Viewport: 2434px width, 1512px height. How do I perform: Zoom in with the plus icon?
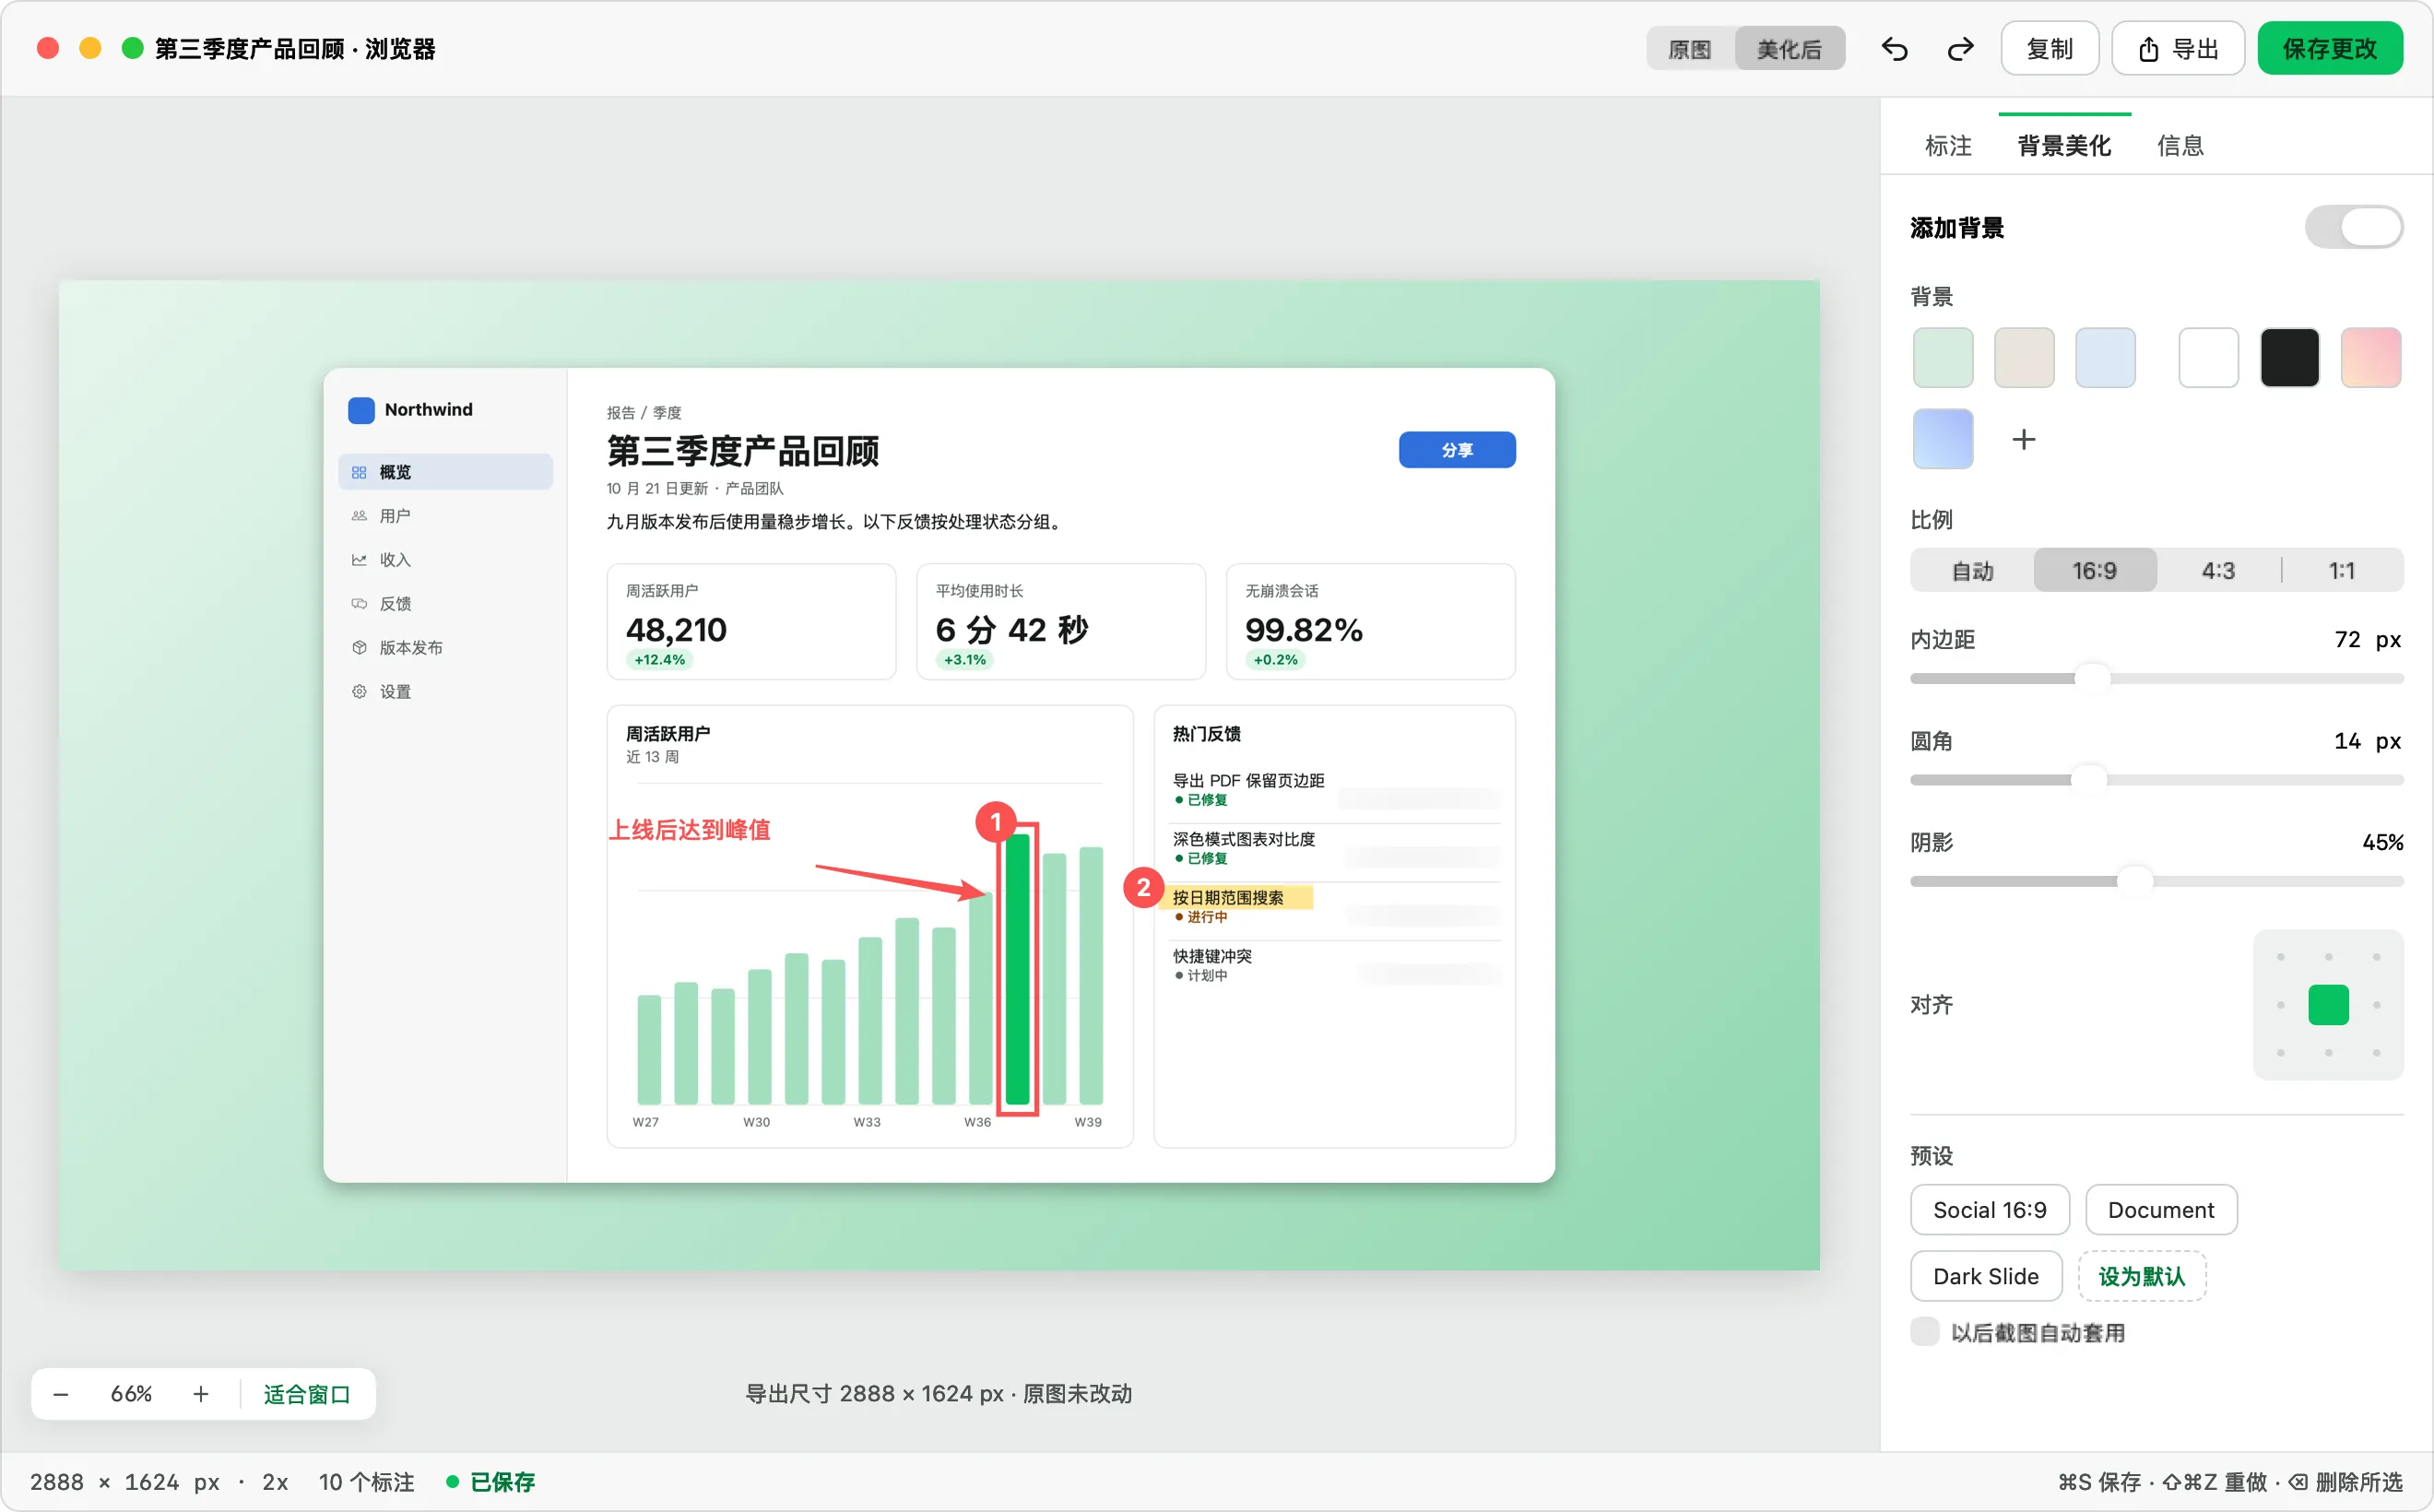tap(201, 1394)
